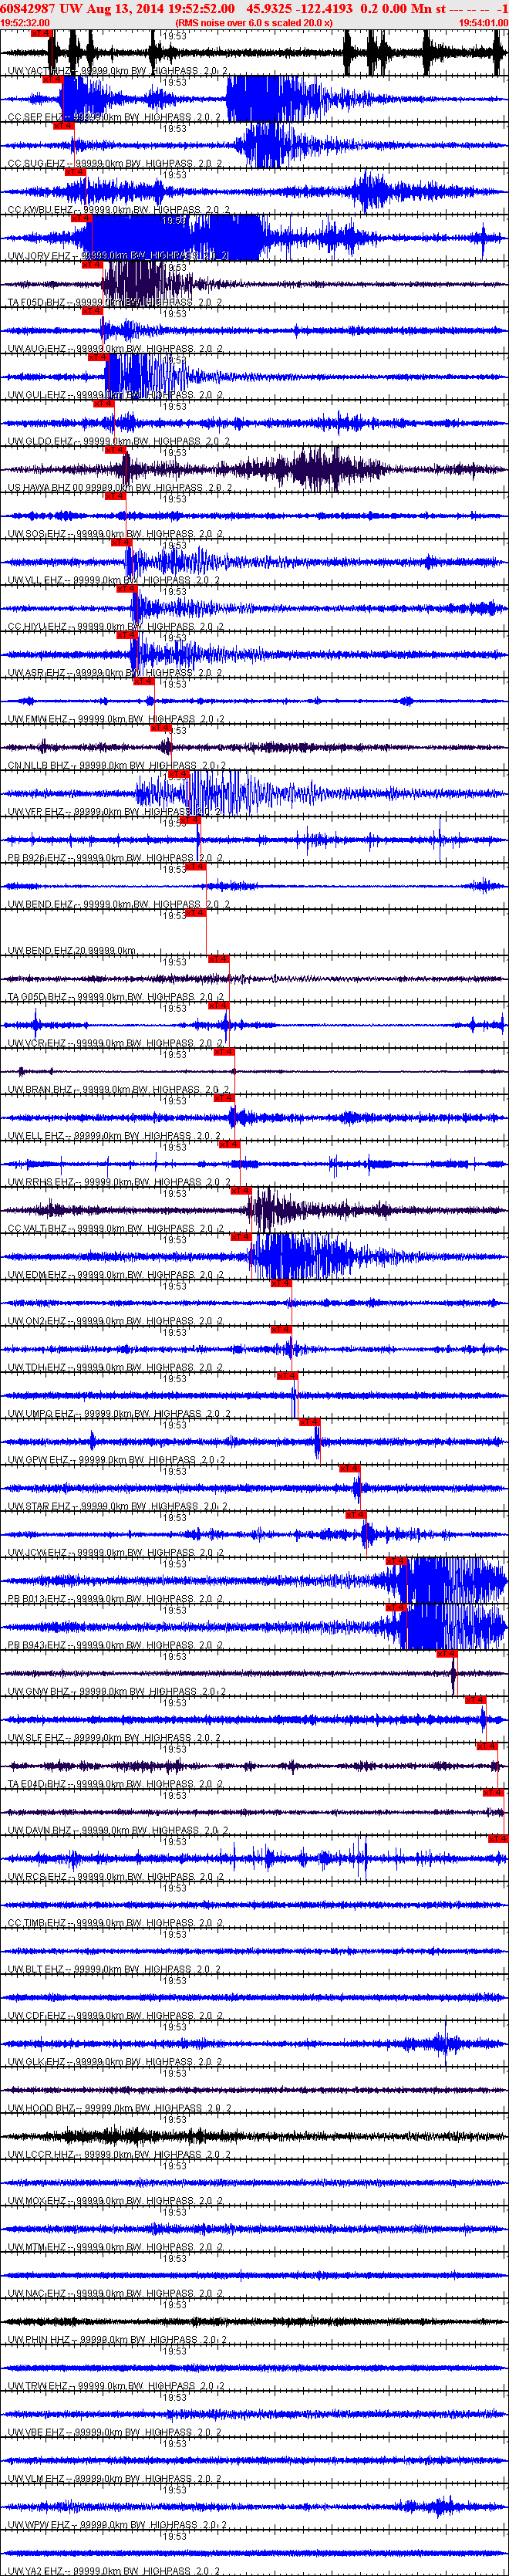Select the CC.SEP EHZ station label
This screenshot has height=2576, width=509.
114,118
